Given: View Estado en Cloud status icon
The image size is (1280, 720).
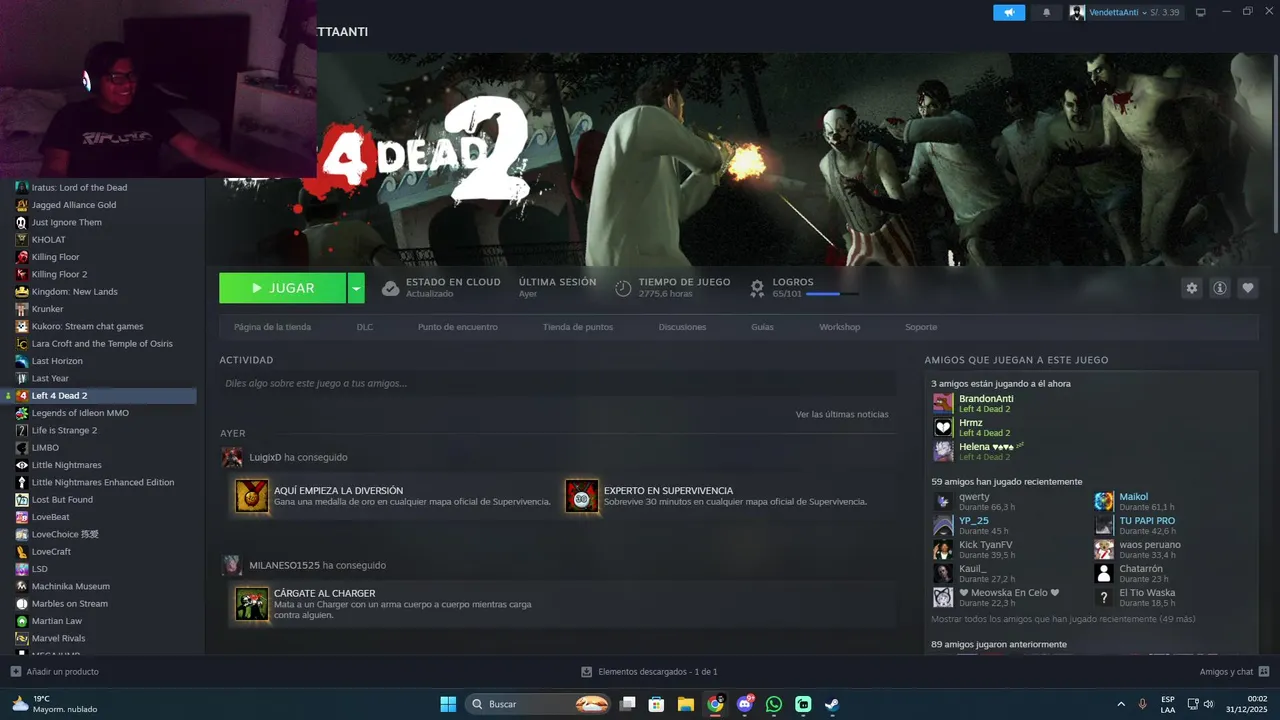Looking at the screenshot, I should [x=391, y=288].
